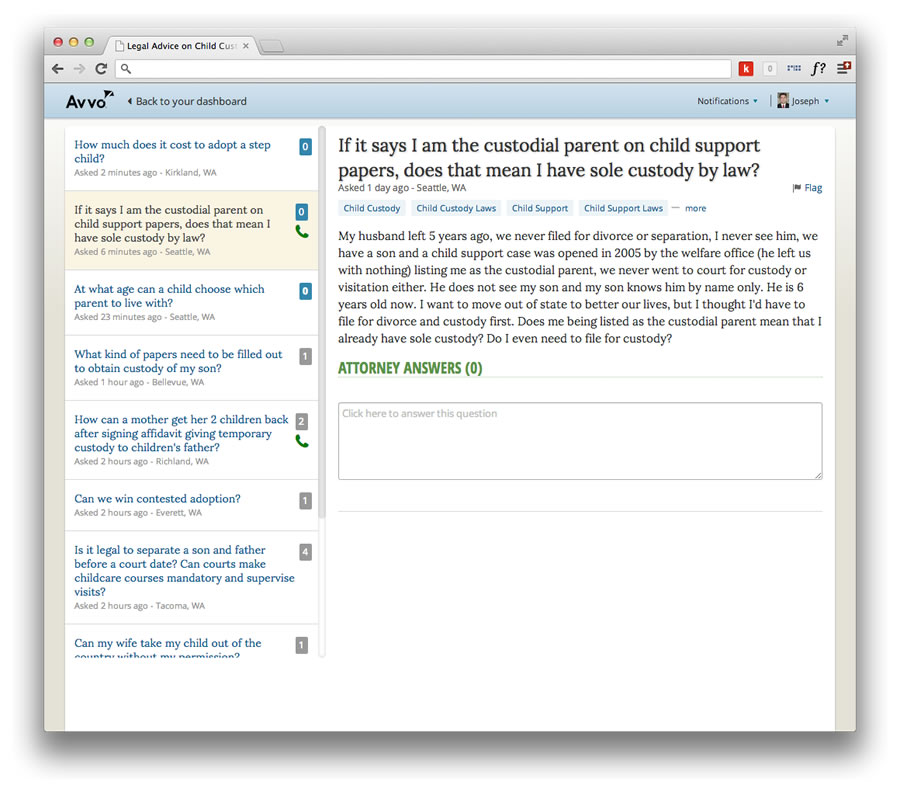The height and width of the screenshot is (792, 900).
Task: Close the Legal Advice browser tab
Action: pyautogui.click(x=246, y=45)
